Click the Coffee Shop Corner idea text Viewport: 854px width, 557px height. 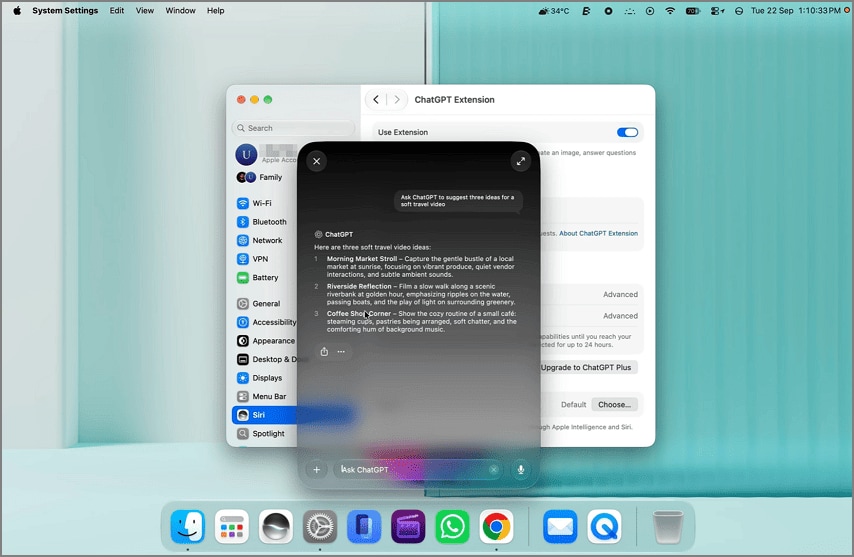coord(422,321)
